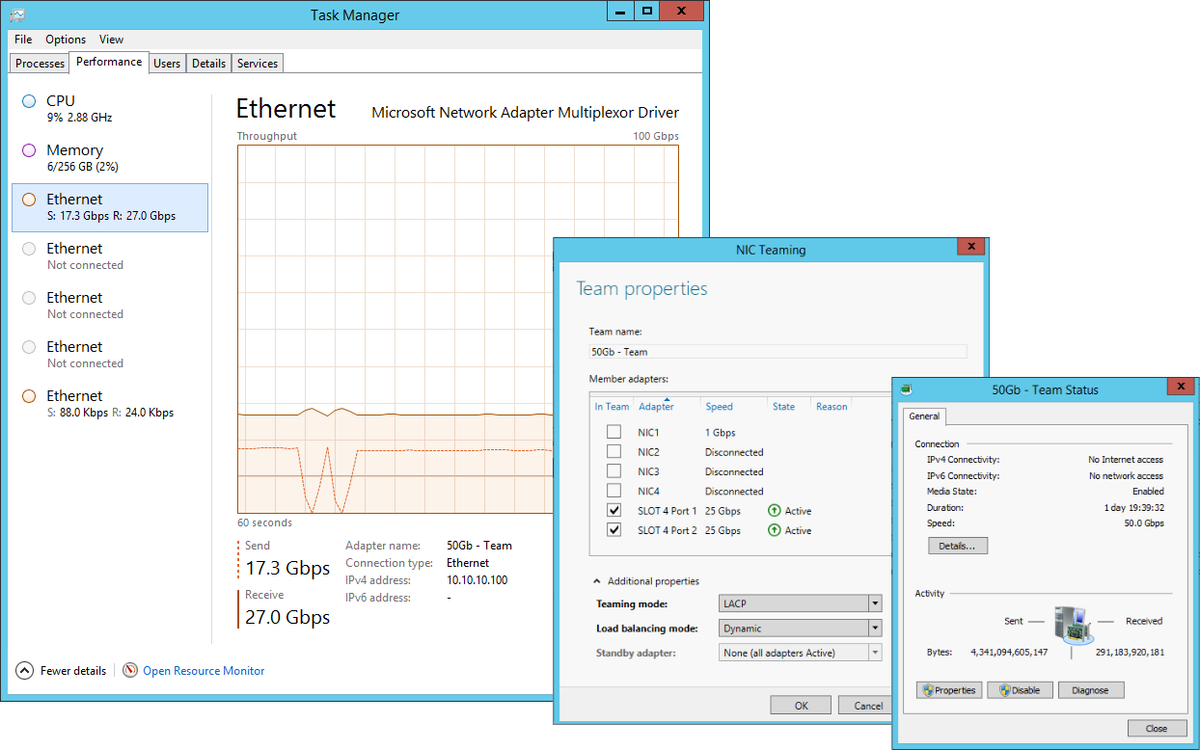Open Resource Monitor via the link

(203, 670)
